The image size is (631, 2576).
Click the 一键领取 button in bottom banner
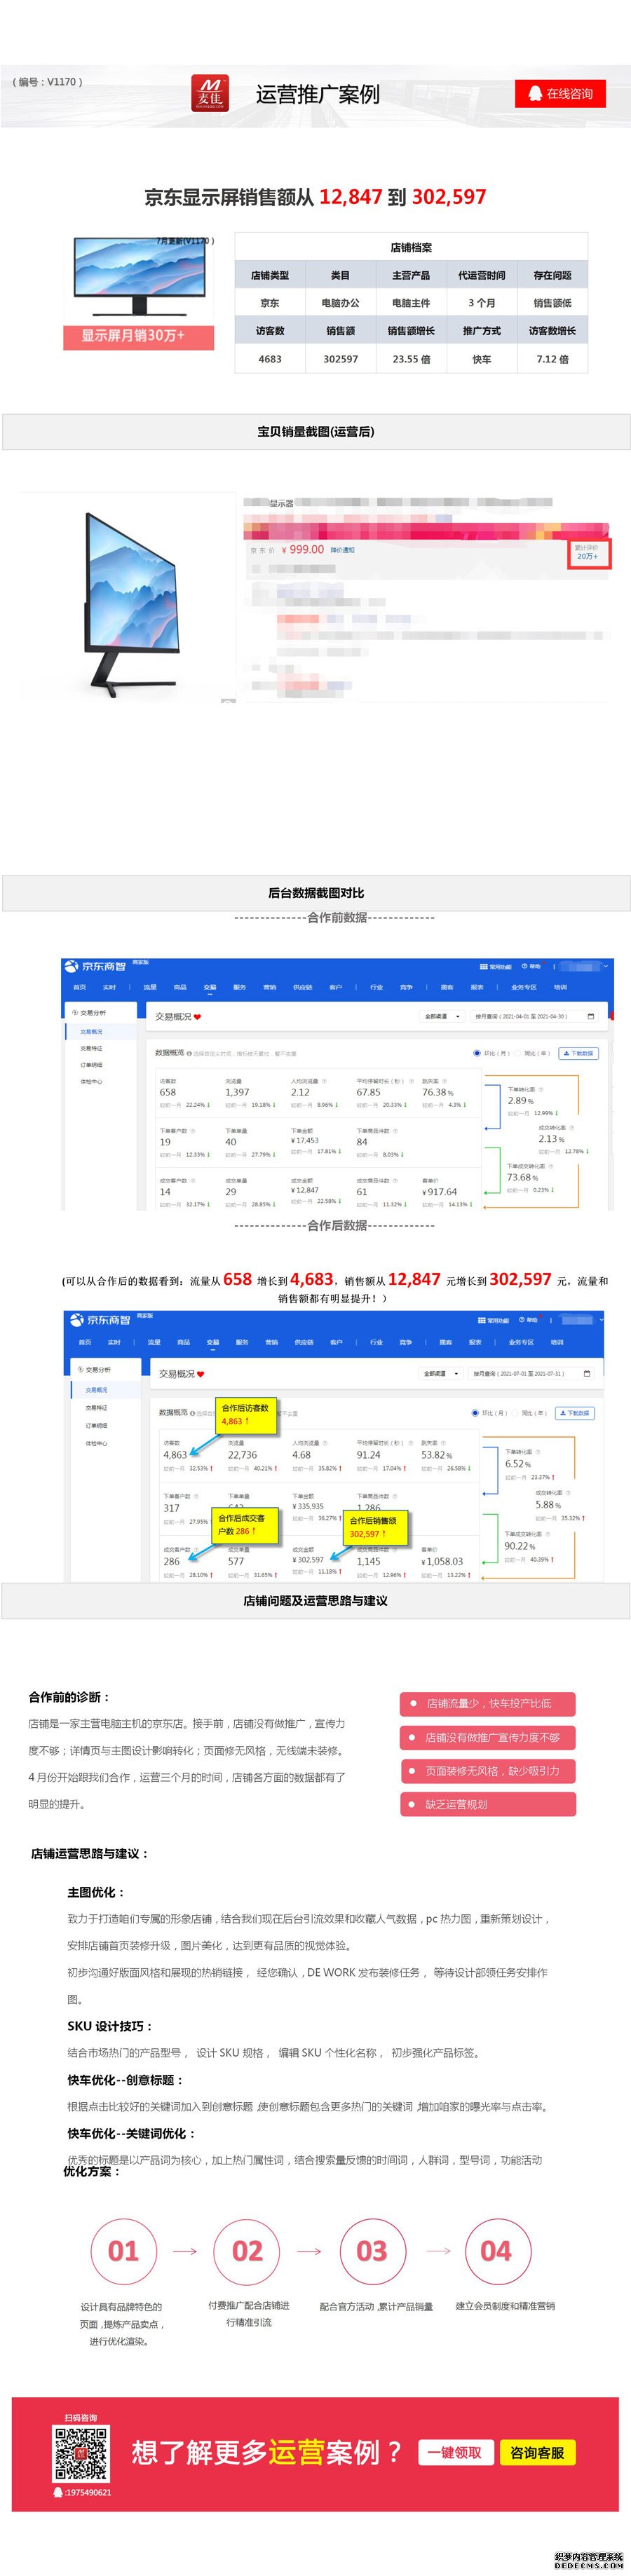(x=455, y=2452)
